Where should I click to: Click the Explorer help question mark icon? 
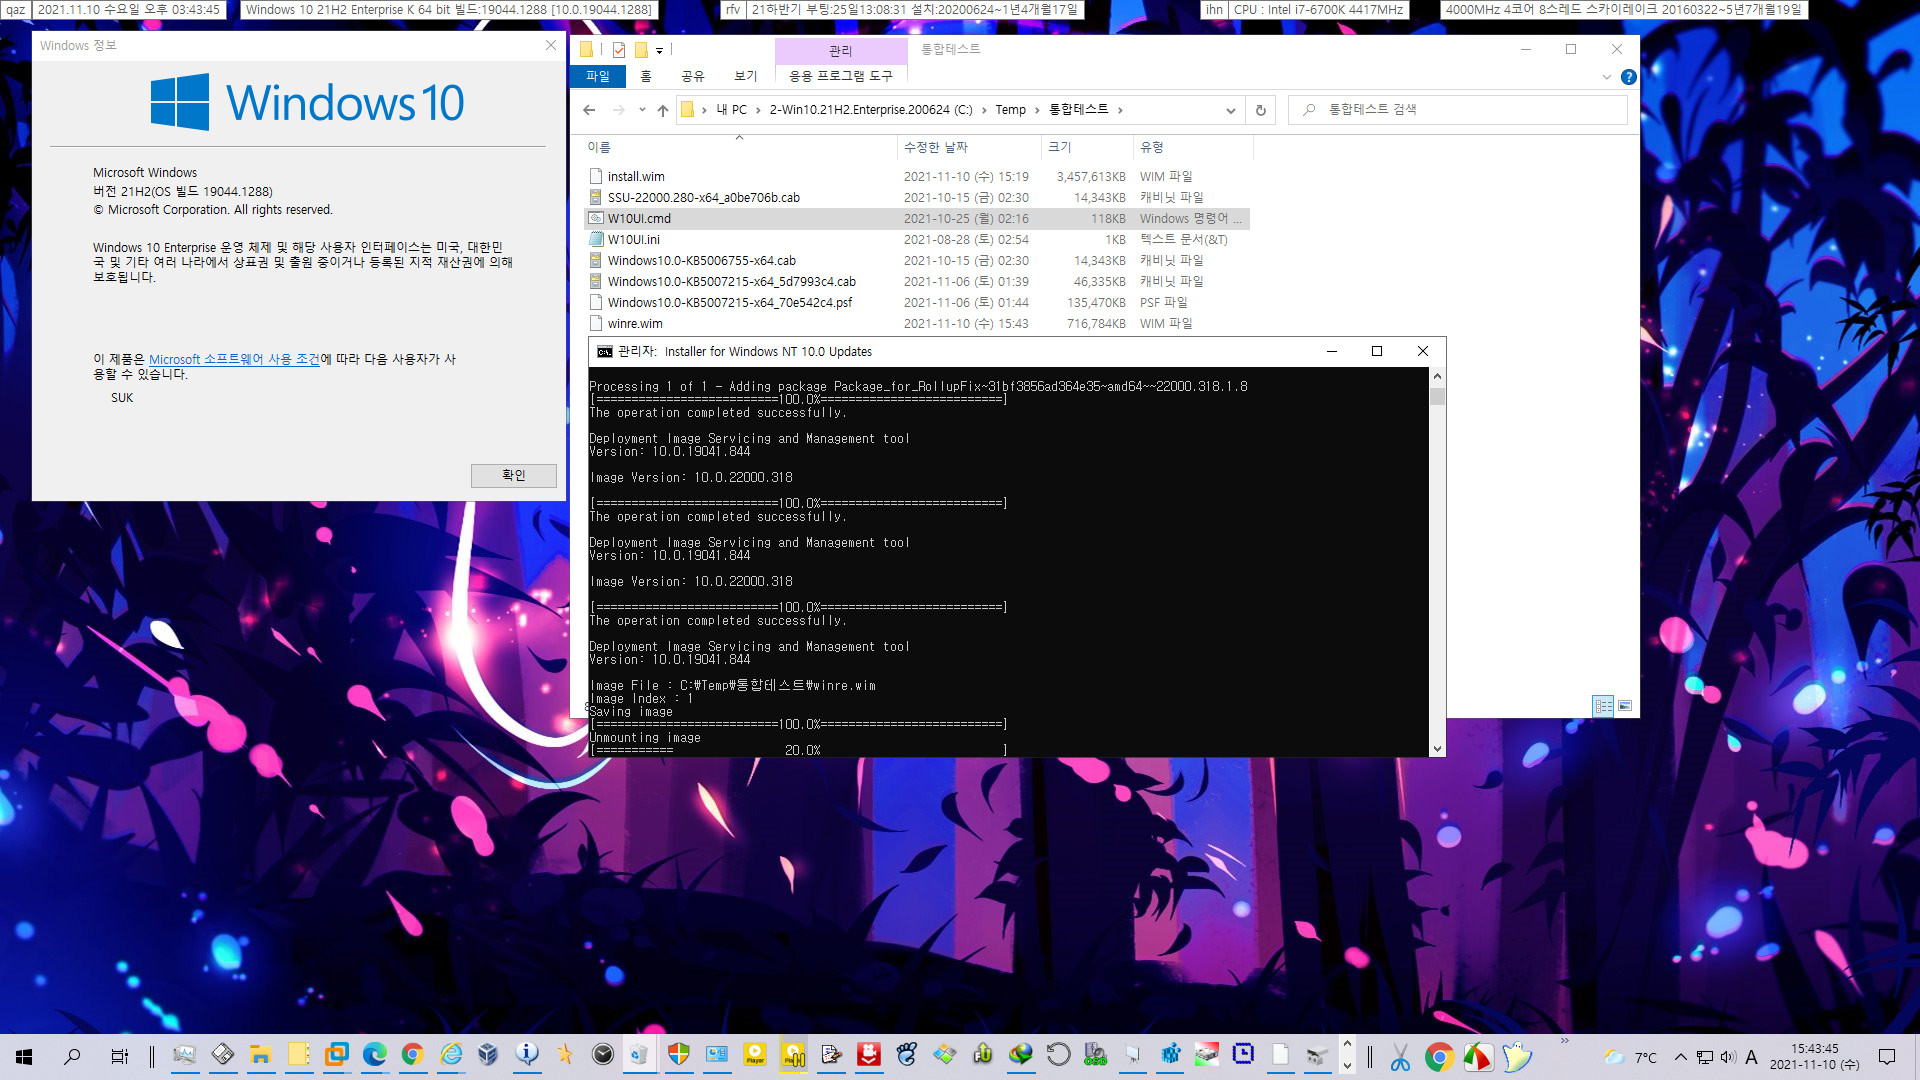1629,77
